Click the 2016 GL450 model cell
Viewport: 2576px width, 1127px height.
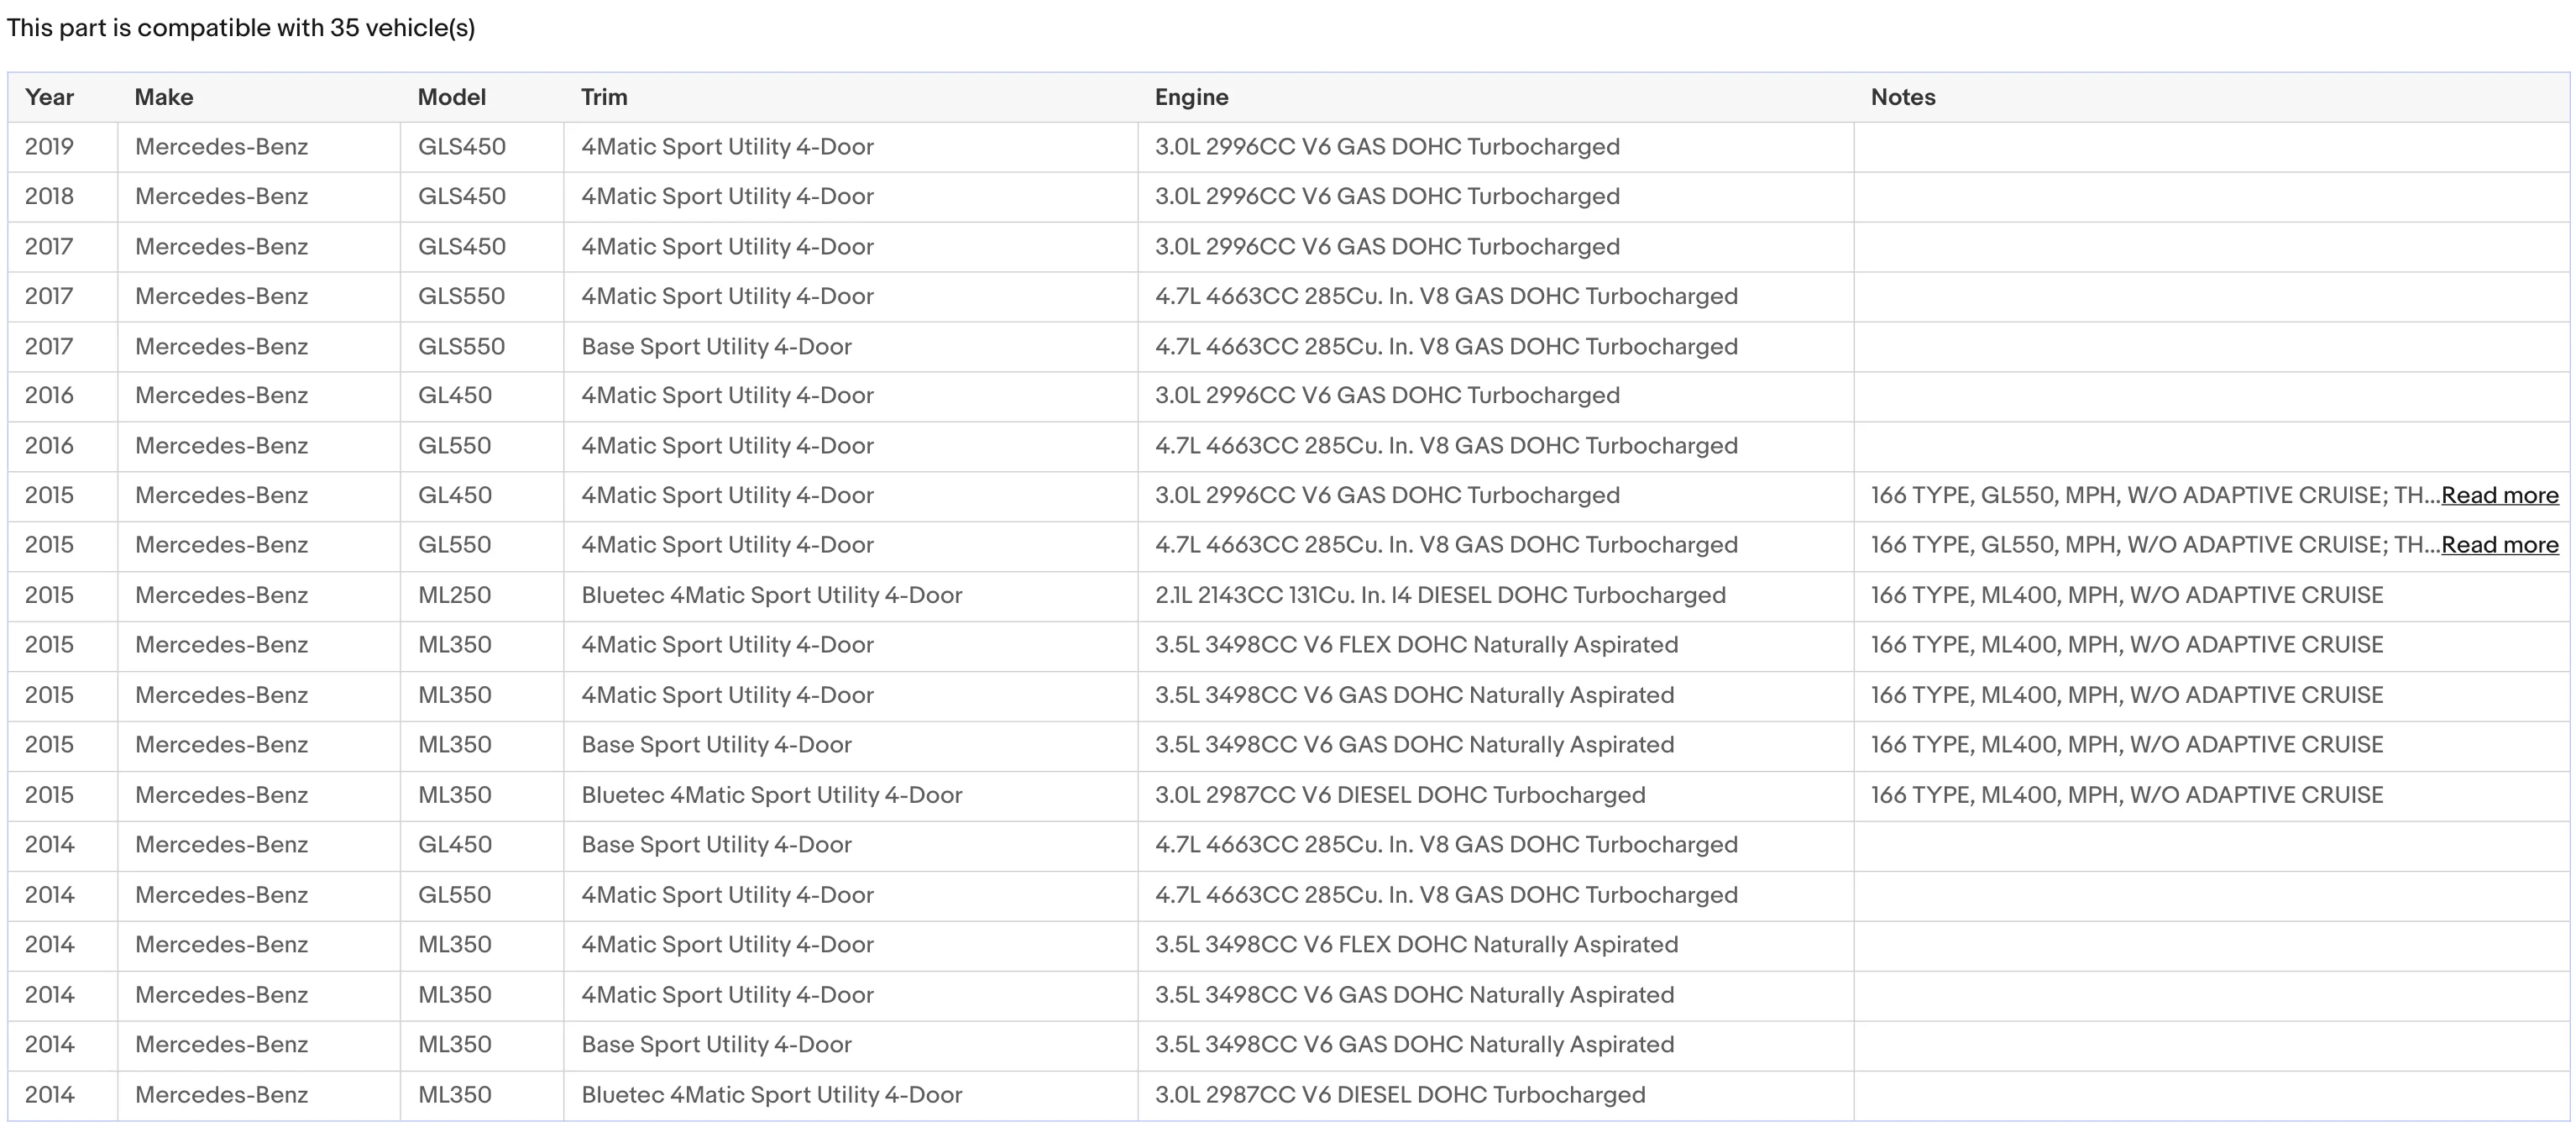(482, 396)
